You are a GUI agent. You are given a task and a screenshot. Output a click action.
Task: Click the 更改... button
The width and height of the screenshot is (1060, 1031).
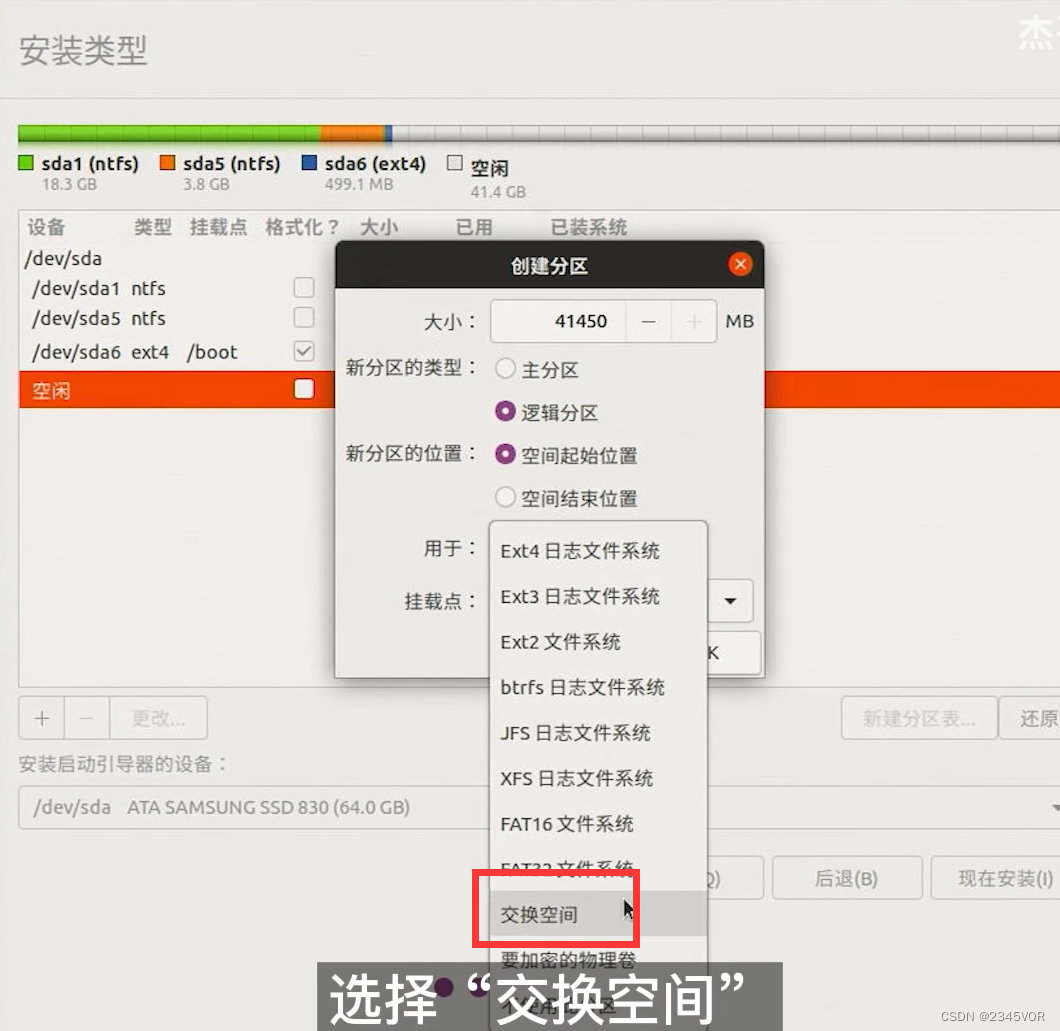158,718
